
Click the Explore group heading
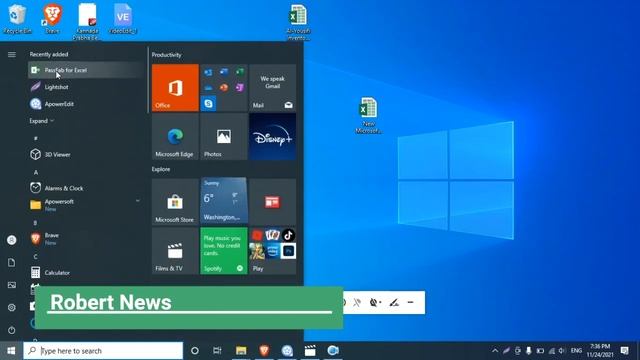tap(161, 169)
